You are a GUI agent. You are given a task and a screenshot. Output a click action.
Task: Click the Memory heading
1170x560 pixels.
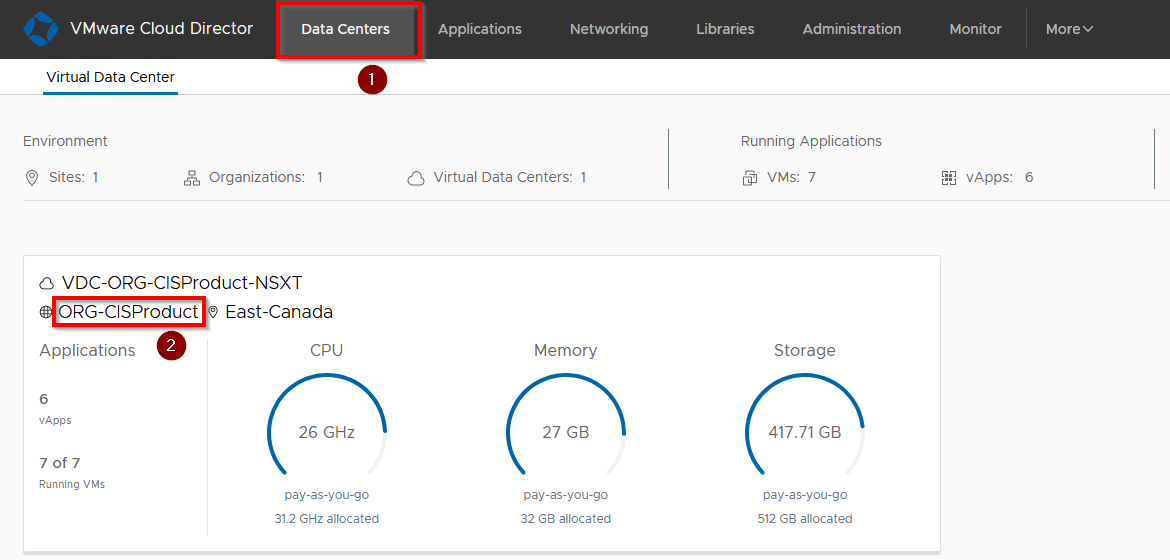click(x=566, y=351)
